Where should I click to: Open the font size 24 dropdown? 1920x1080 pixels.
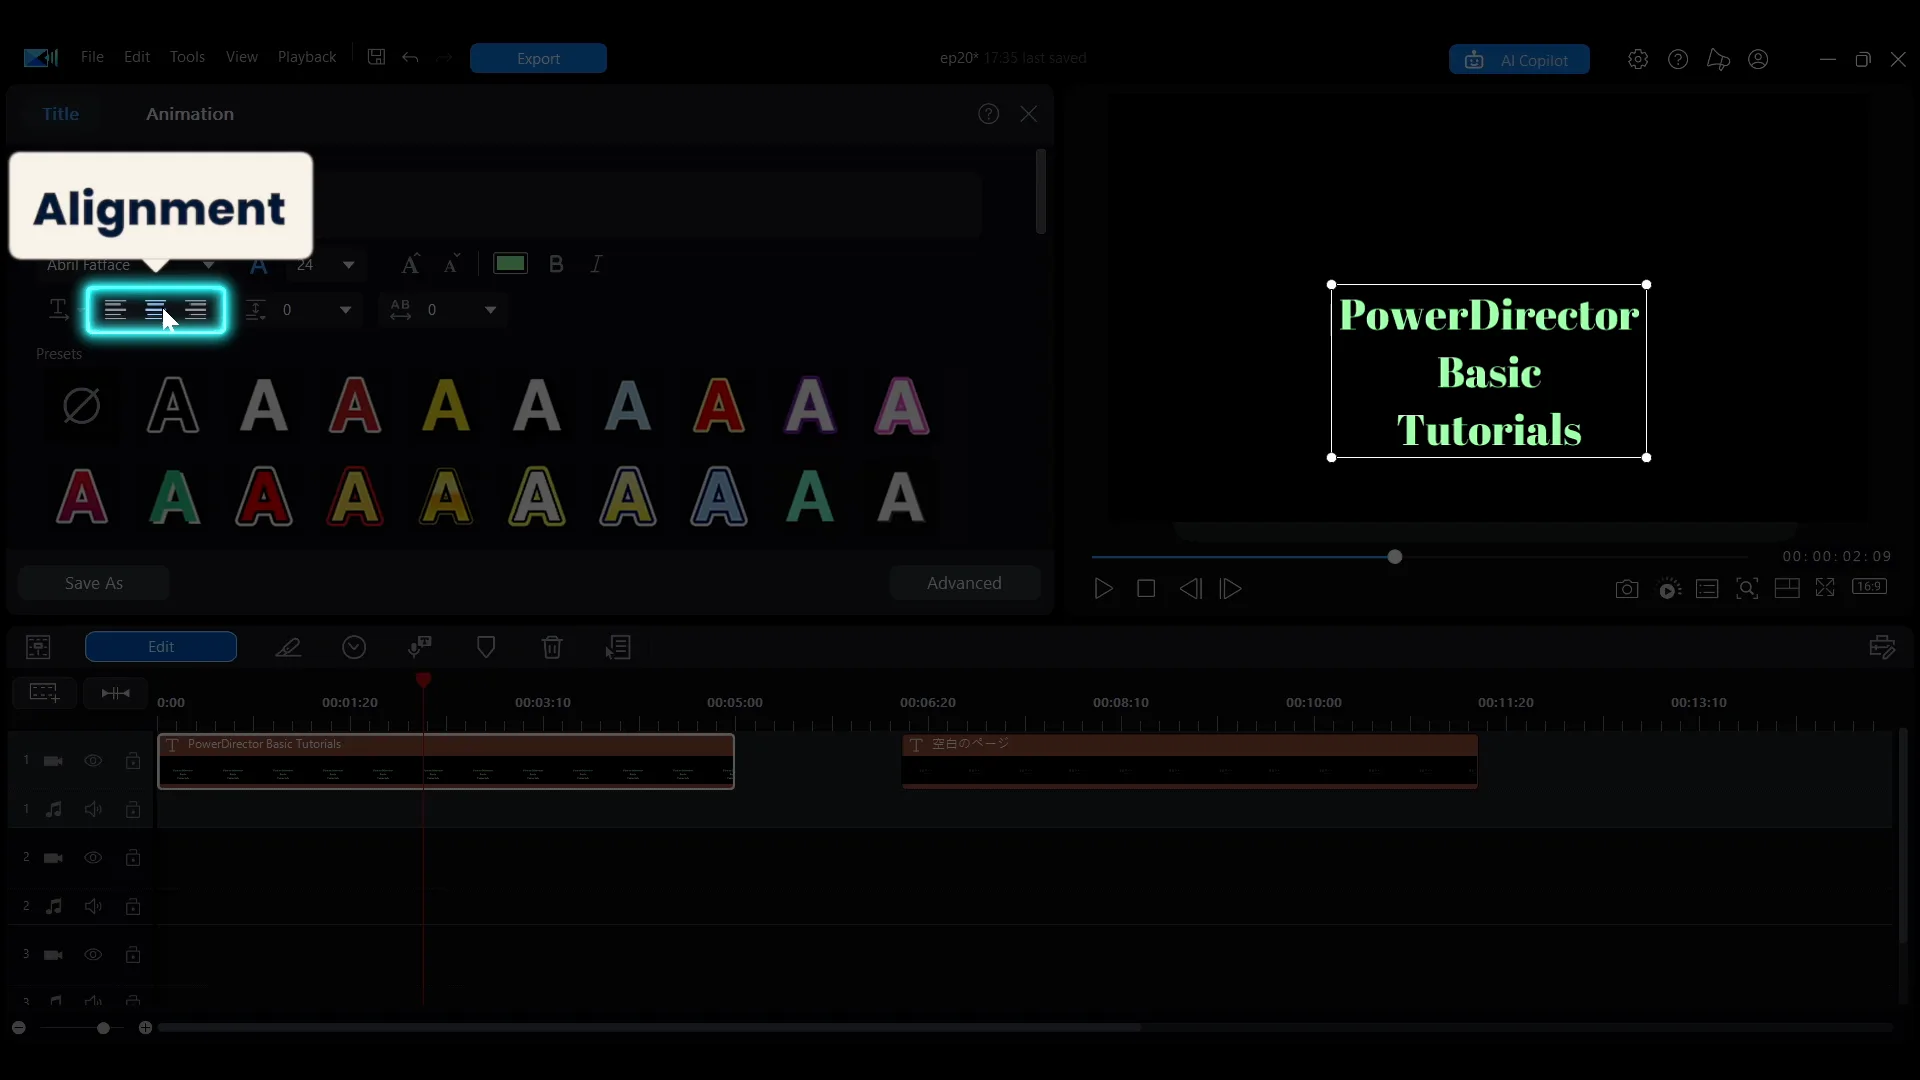pyautogui.click(x=348, y=265)
